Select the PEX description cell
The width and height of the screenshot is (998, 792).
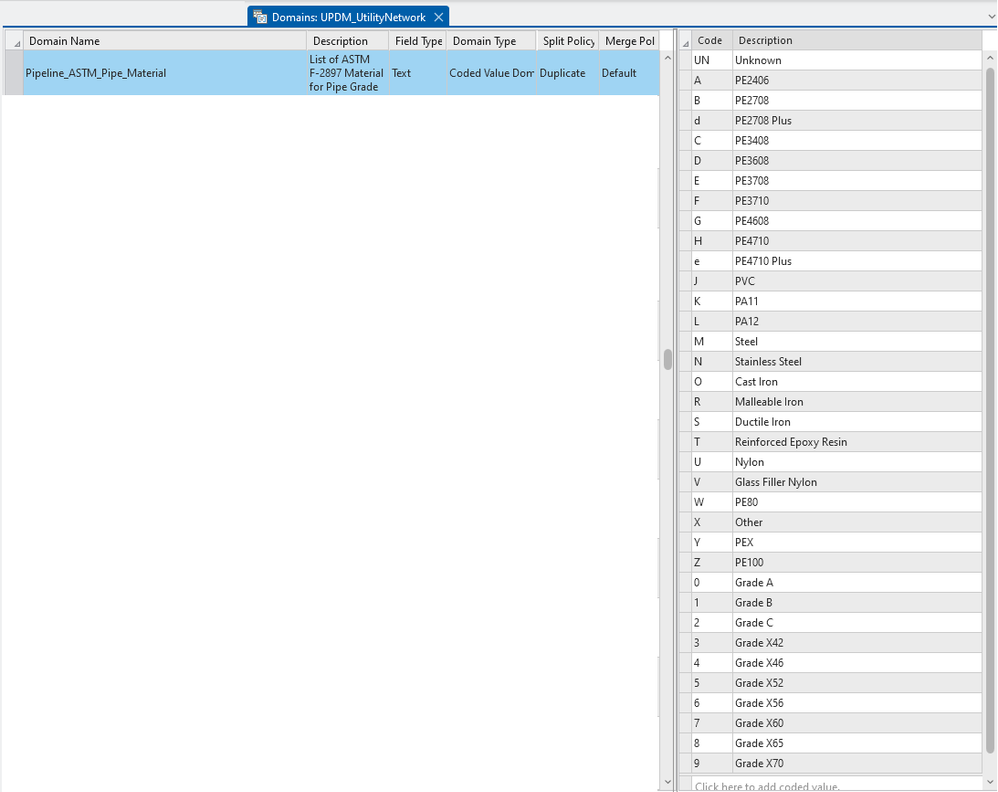point(857,542)
